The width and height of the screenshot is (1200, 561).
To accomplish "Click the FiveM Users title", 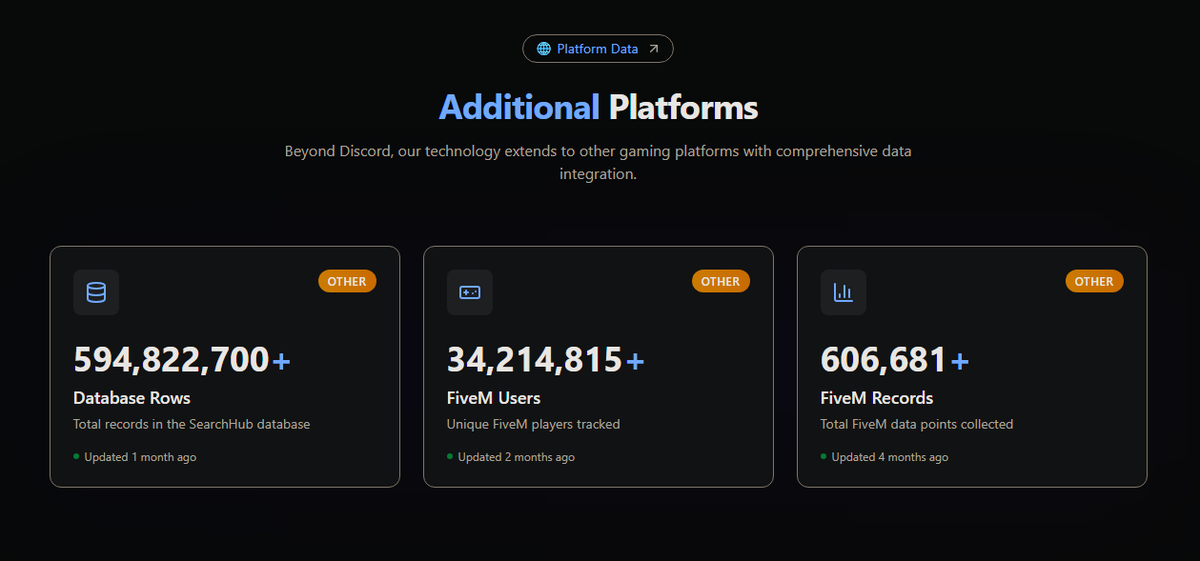I will [494, 398].
